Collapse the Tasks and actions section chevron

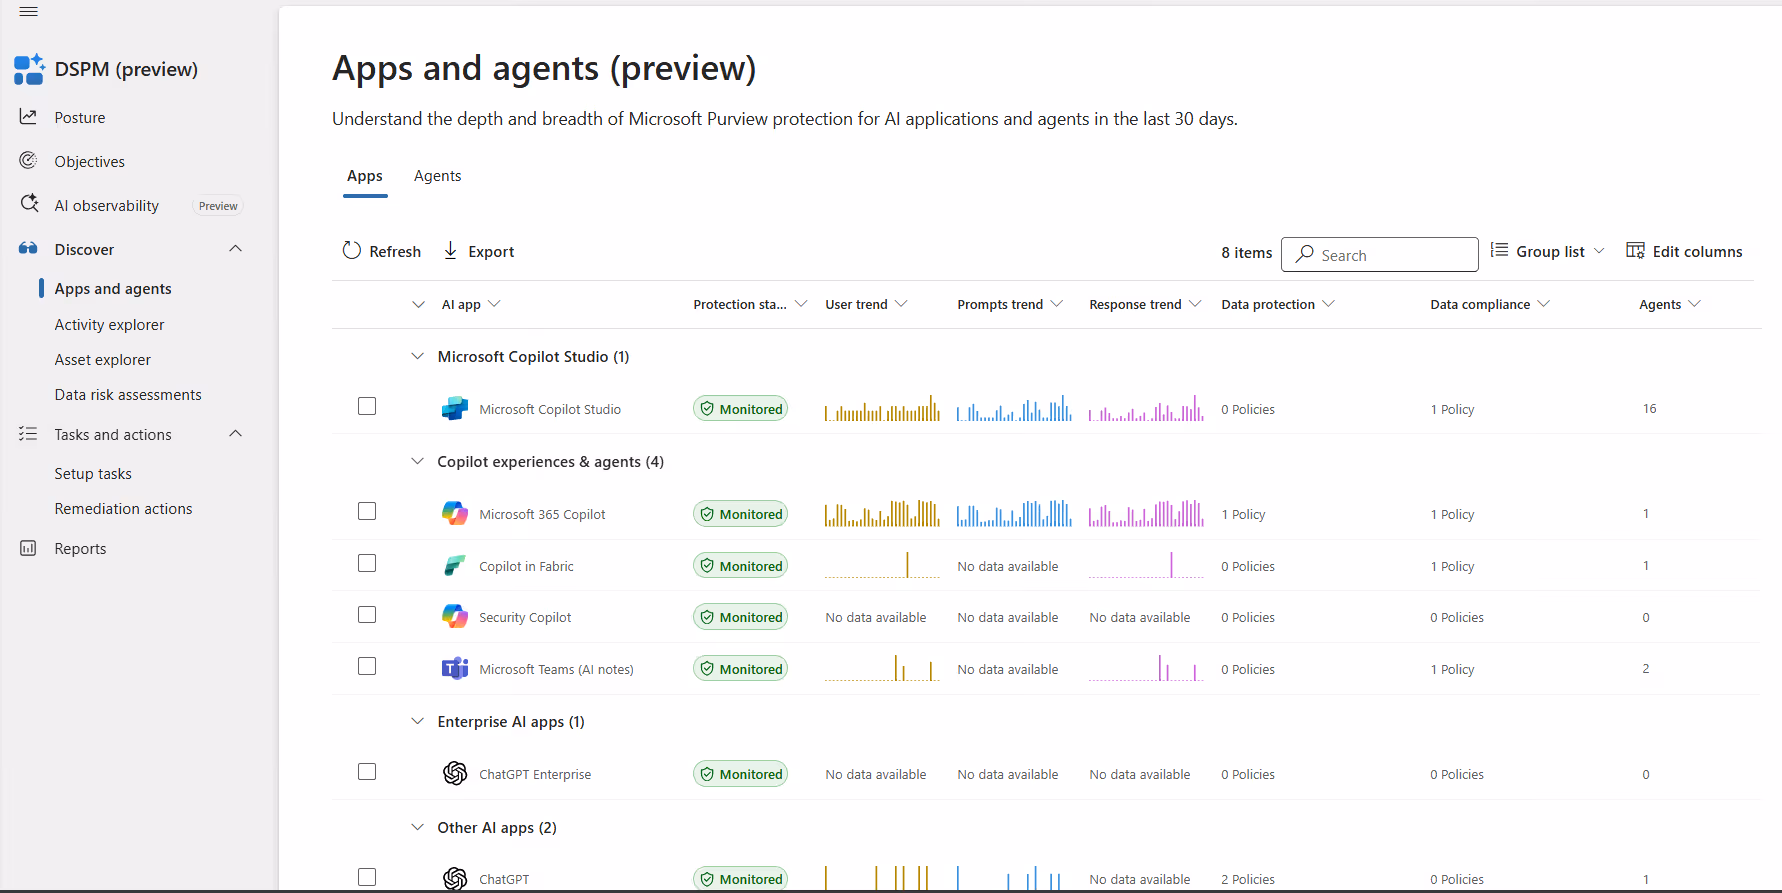tap(235, 433)
